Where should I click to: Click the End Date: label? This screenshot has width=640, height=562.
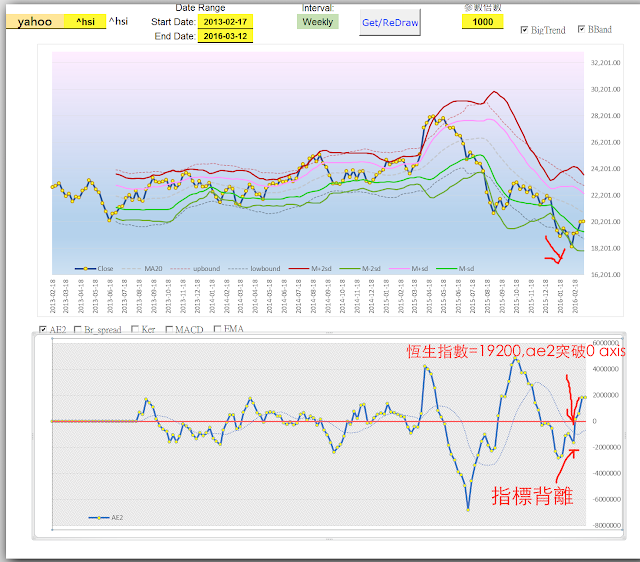pos(175,36)
